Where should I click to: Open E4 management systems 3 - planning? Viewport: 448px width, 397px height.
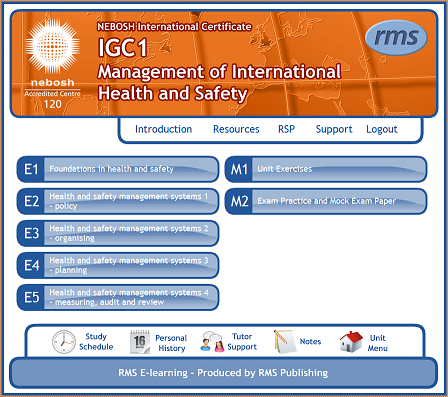click(118, 265)
